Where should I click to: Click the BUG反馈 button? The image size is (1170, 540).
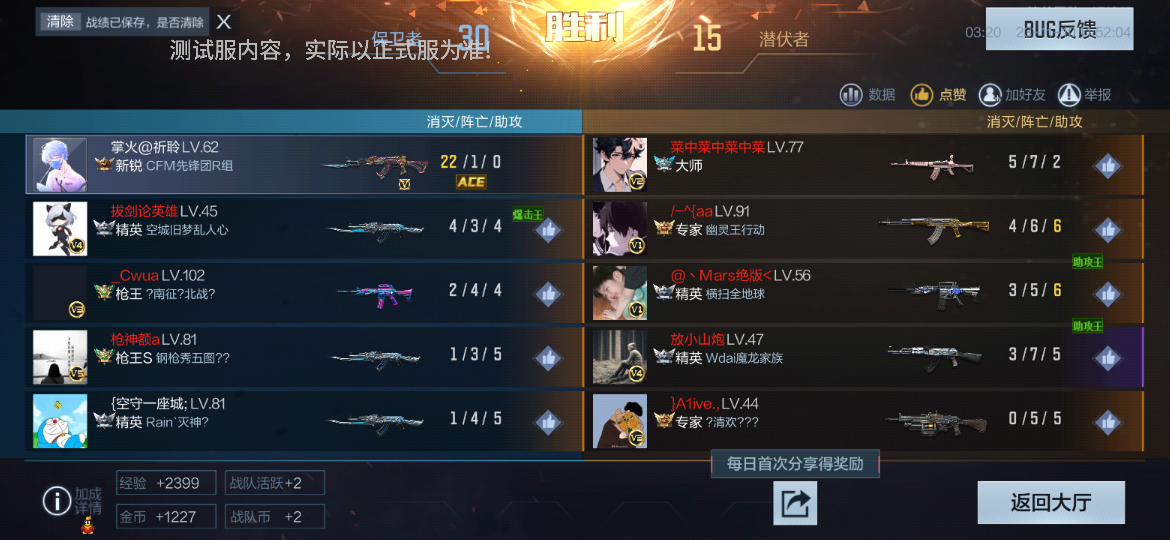click(1060, 29)
